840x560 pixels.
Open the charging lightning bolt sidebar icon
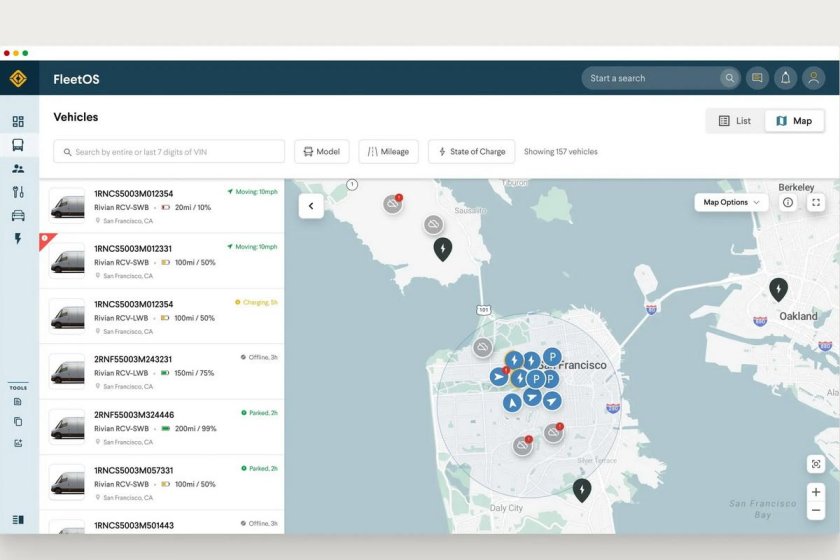click(18, 239)
